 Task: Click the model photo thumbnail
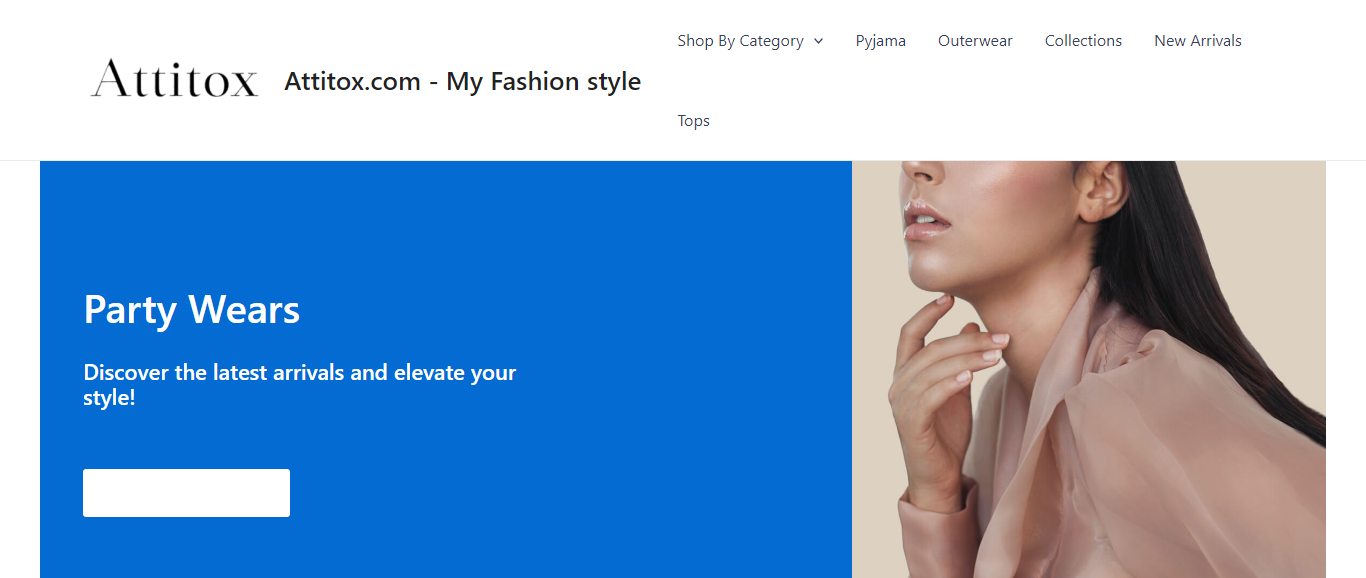(x=1088, y=369)
